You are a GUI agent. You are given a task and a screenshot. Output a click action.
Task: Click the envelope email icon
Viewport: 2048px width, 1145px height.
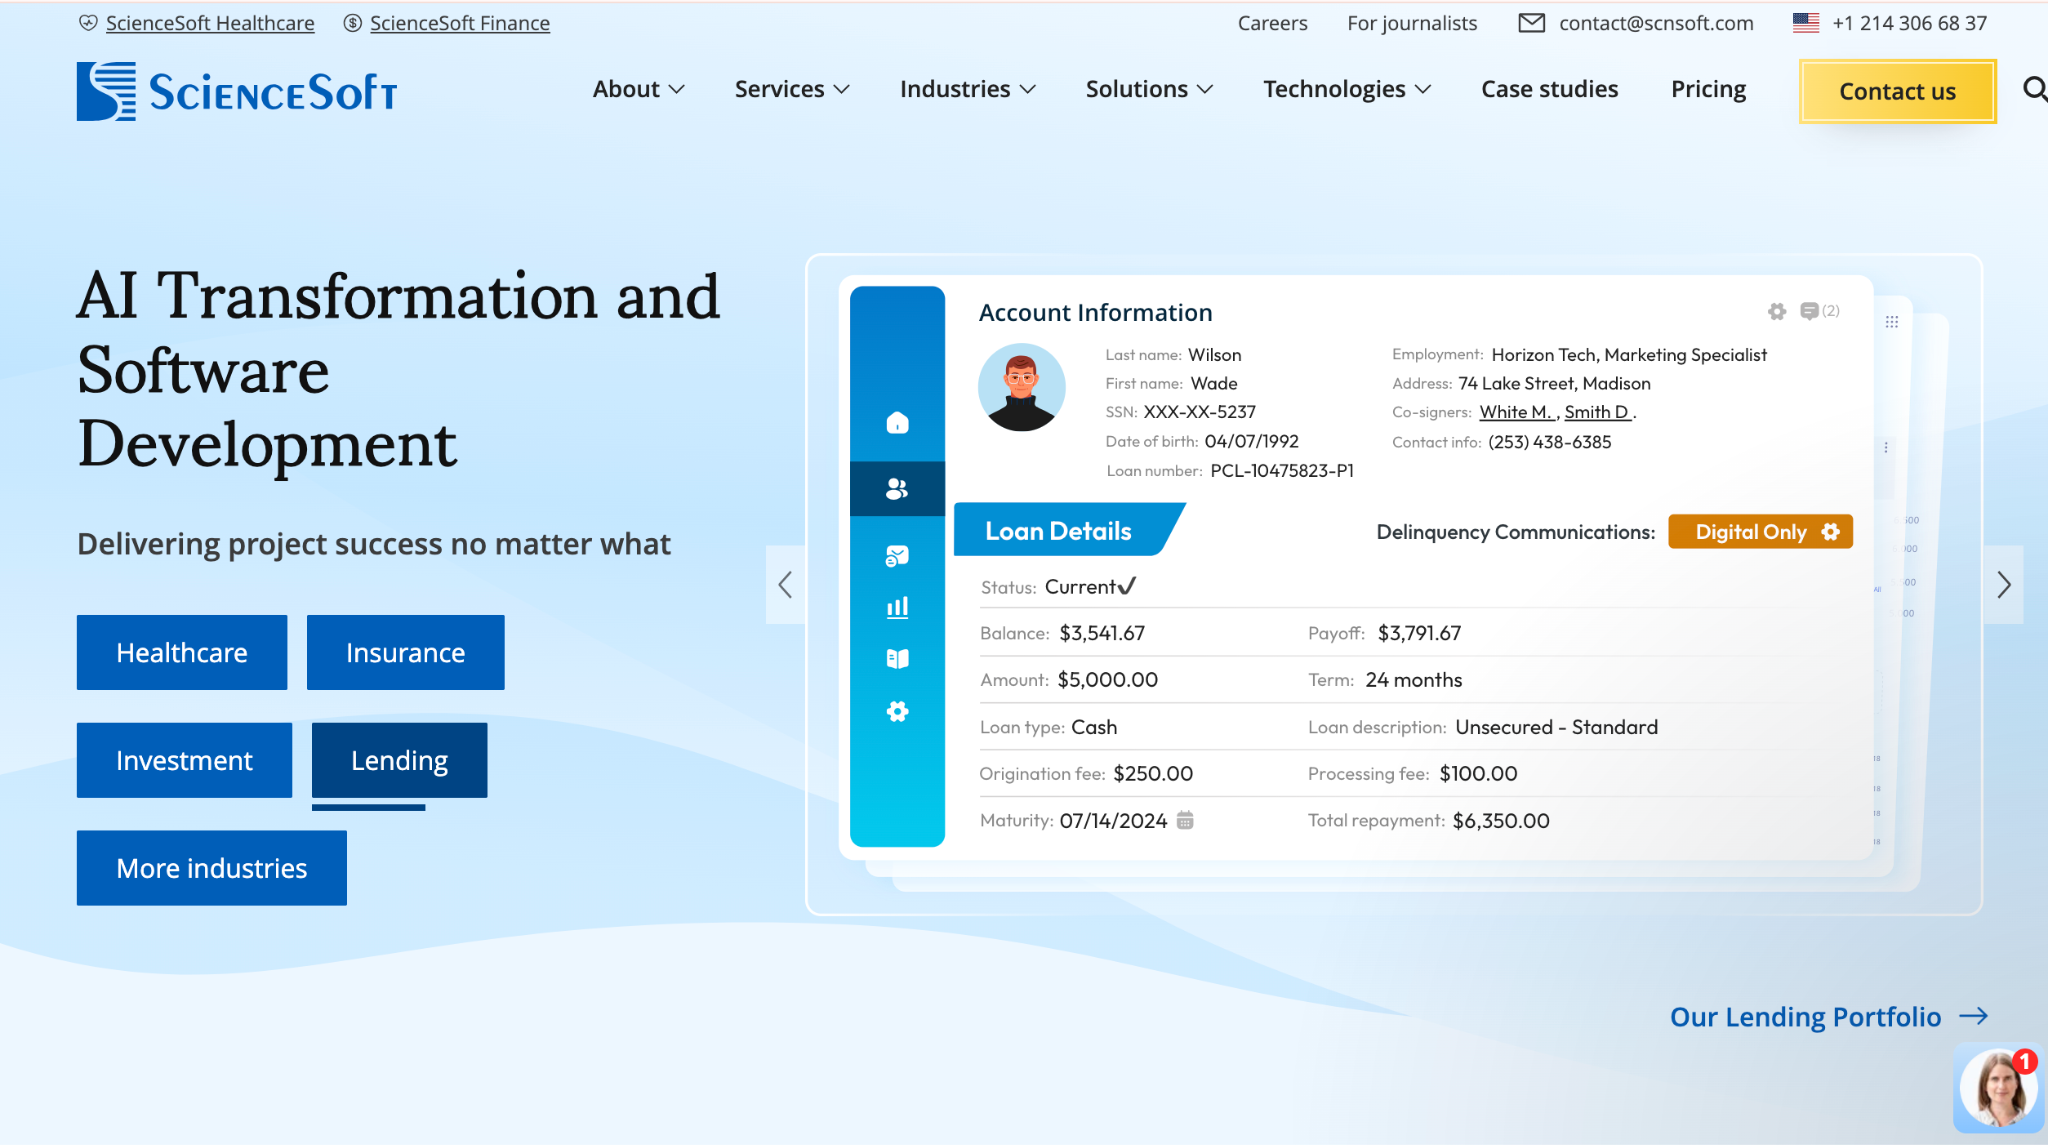tap(1531, 23)
